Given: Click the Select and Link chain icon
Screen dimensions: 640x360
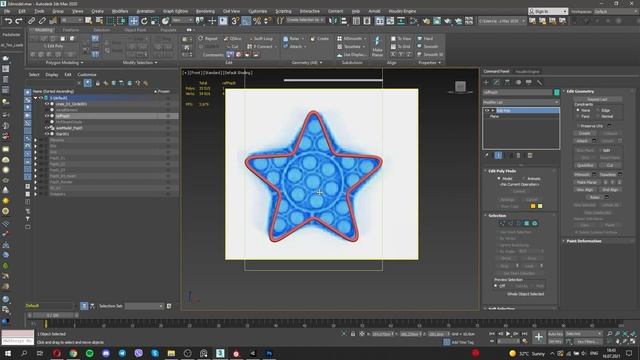Looking at the screenshot, I should click(31, 21).
